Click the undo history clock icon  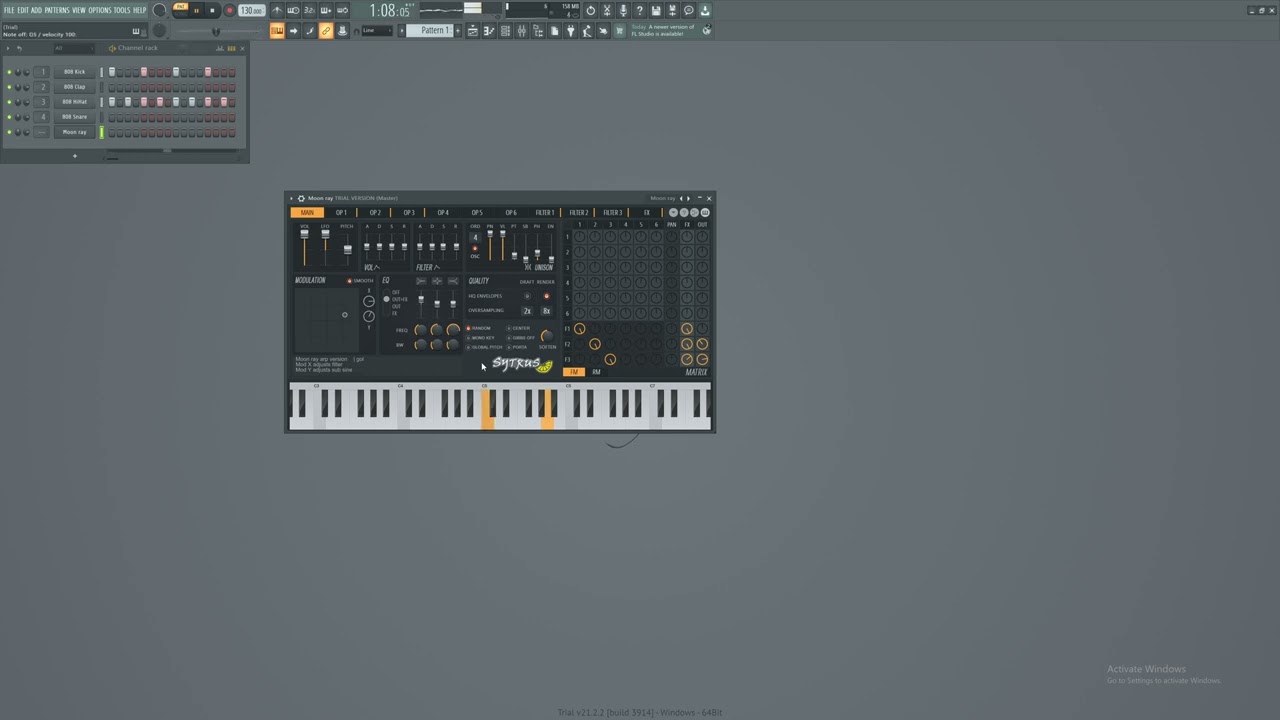(x=590, y=10)
